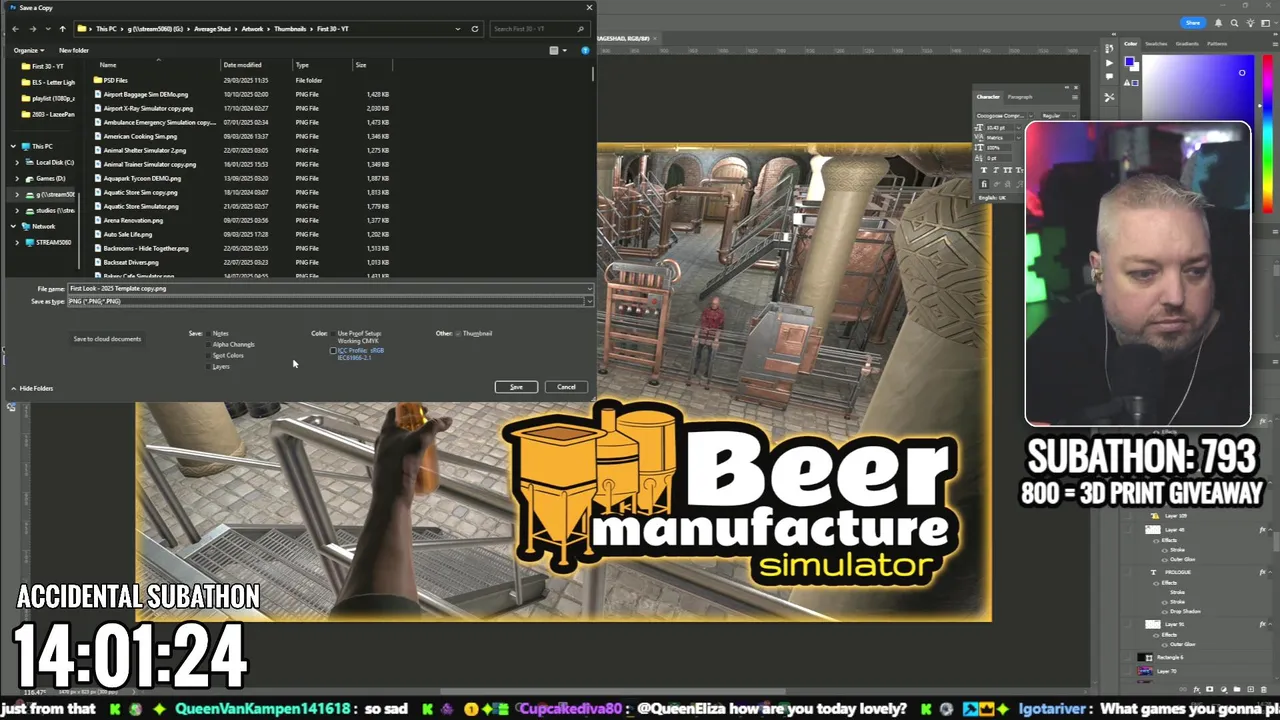Open the font style Regular dropdown
1280x720 pixels.
(1073, 115)
